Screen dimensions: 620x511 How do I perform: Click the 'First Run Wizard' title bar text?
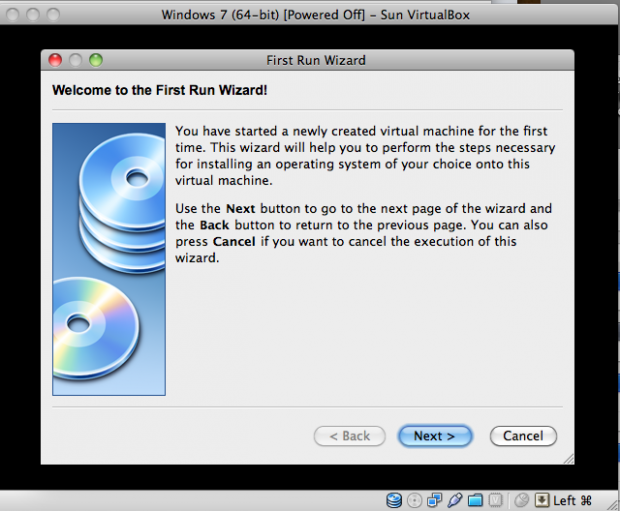click(316, 61)
